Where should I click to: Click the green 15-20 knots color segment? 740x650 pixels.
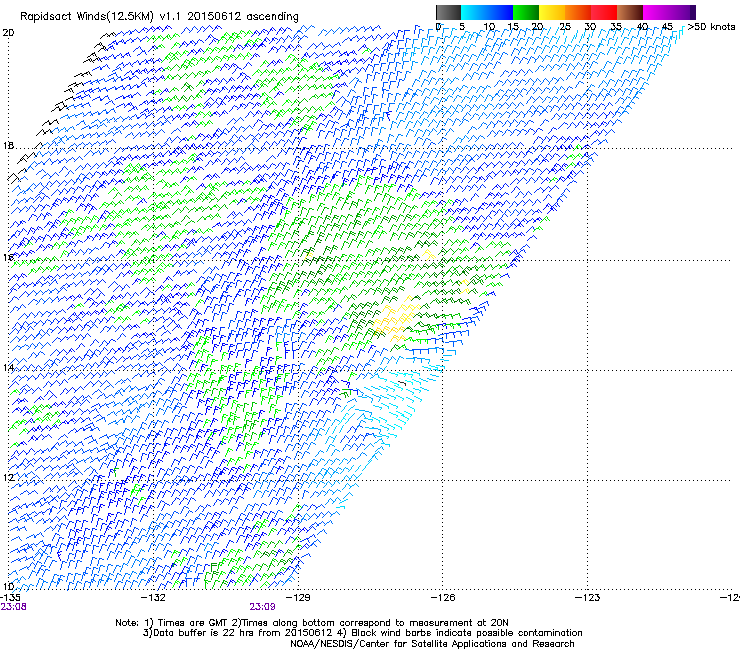click(x=526, y=12)
